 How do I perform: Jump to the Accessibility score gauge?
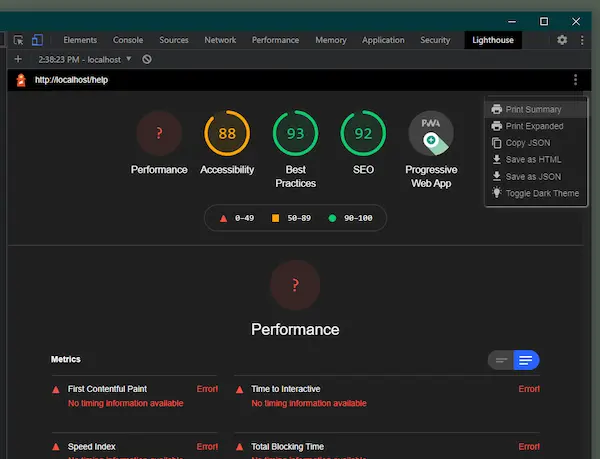[227, 134]
